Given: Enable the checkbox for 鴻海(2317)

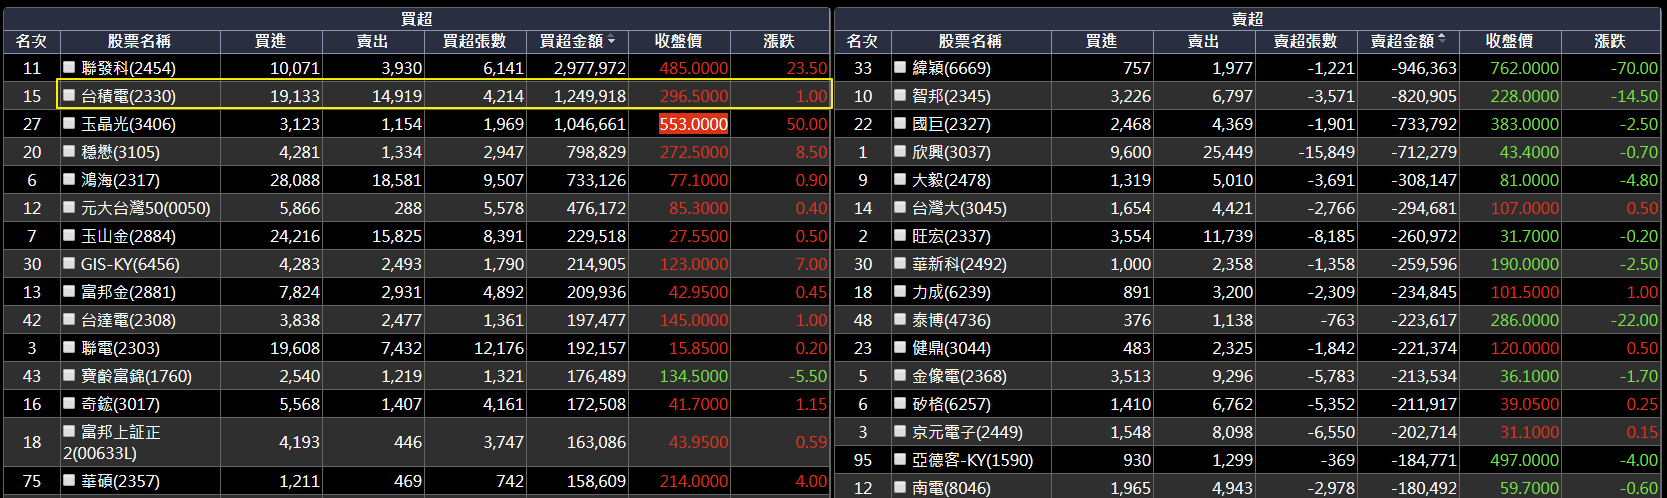Looking at the screenshot, I should point(69,179).
